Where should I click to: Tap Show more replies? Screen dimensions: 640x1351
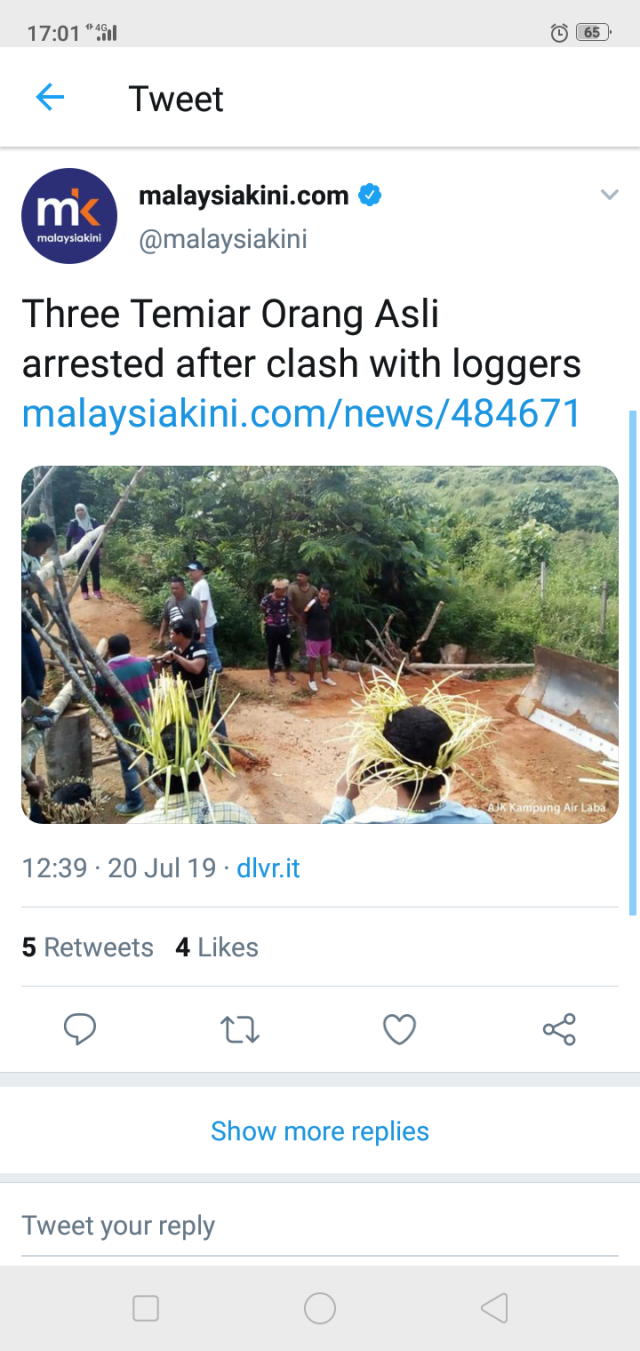click(320, 1131)
